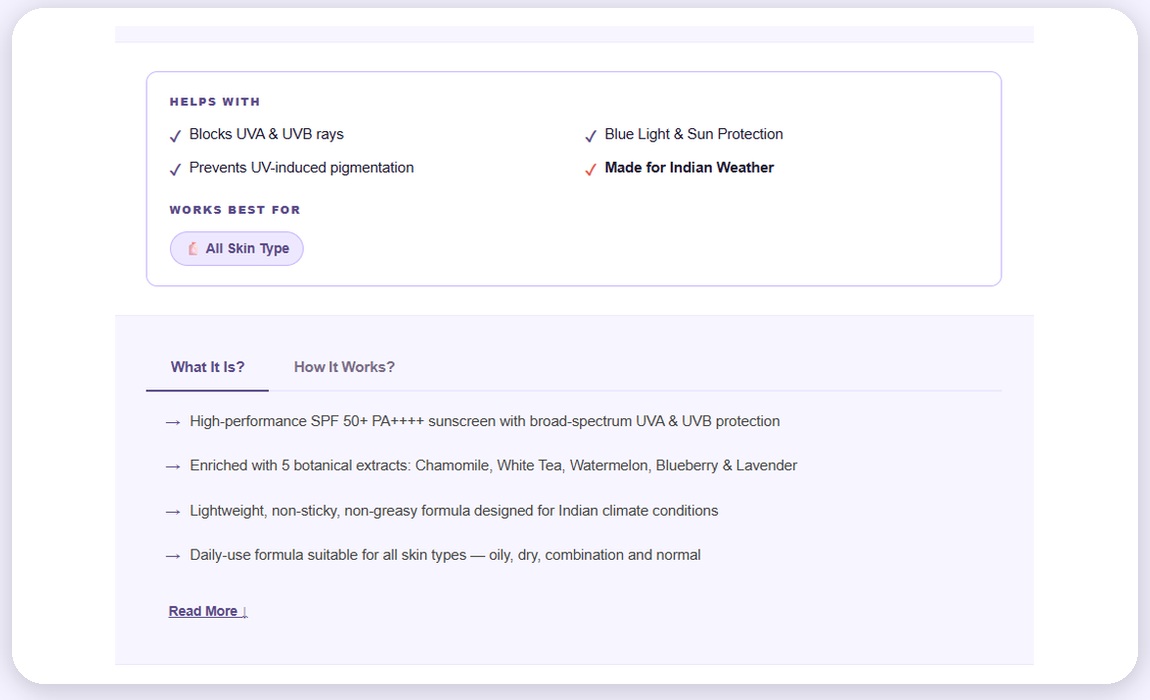Click the Enriched with 5 botanical extracts line
1150x700 pixels.
(x=494, y=465)
